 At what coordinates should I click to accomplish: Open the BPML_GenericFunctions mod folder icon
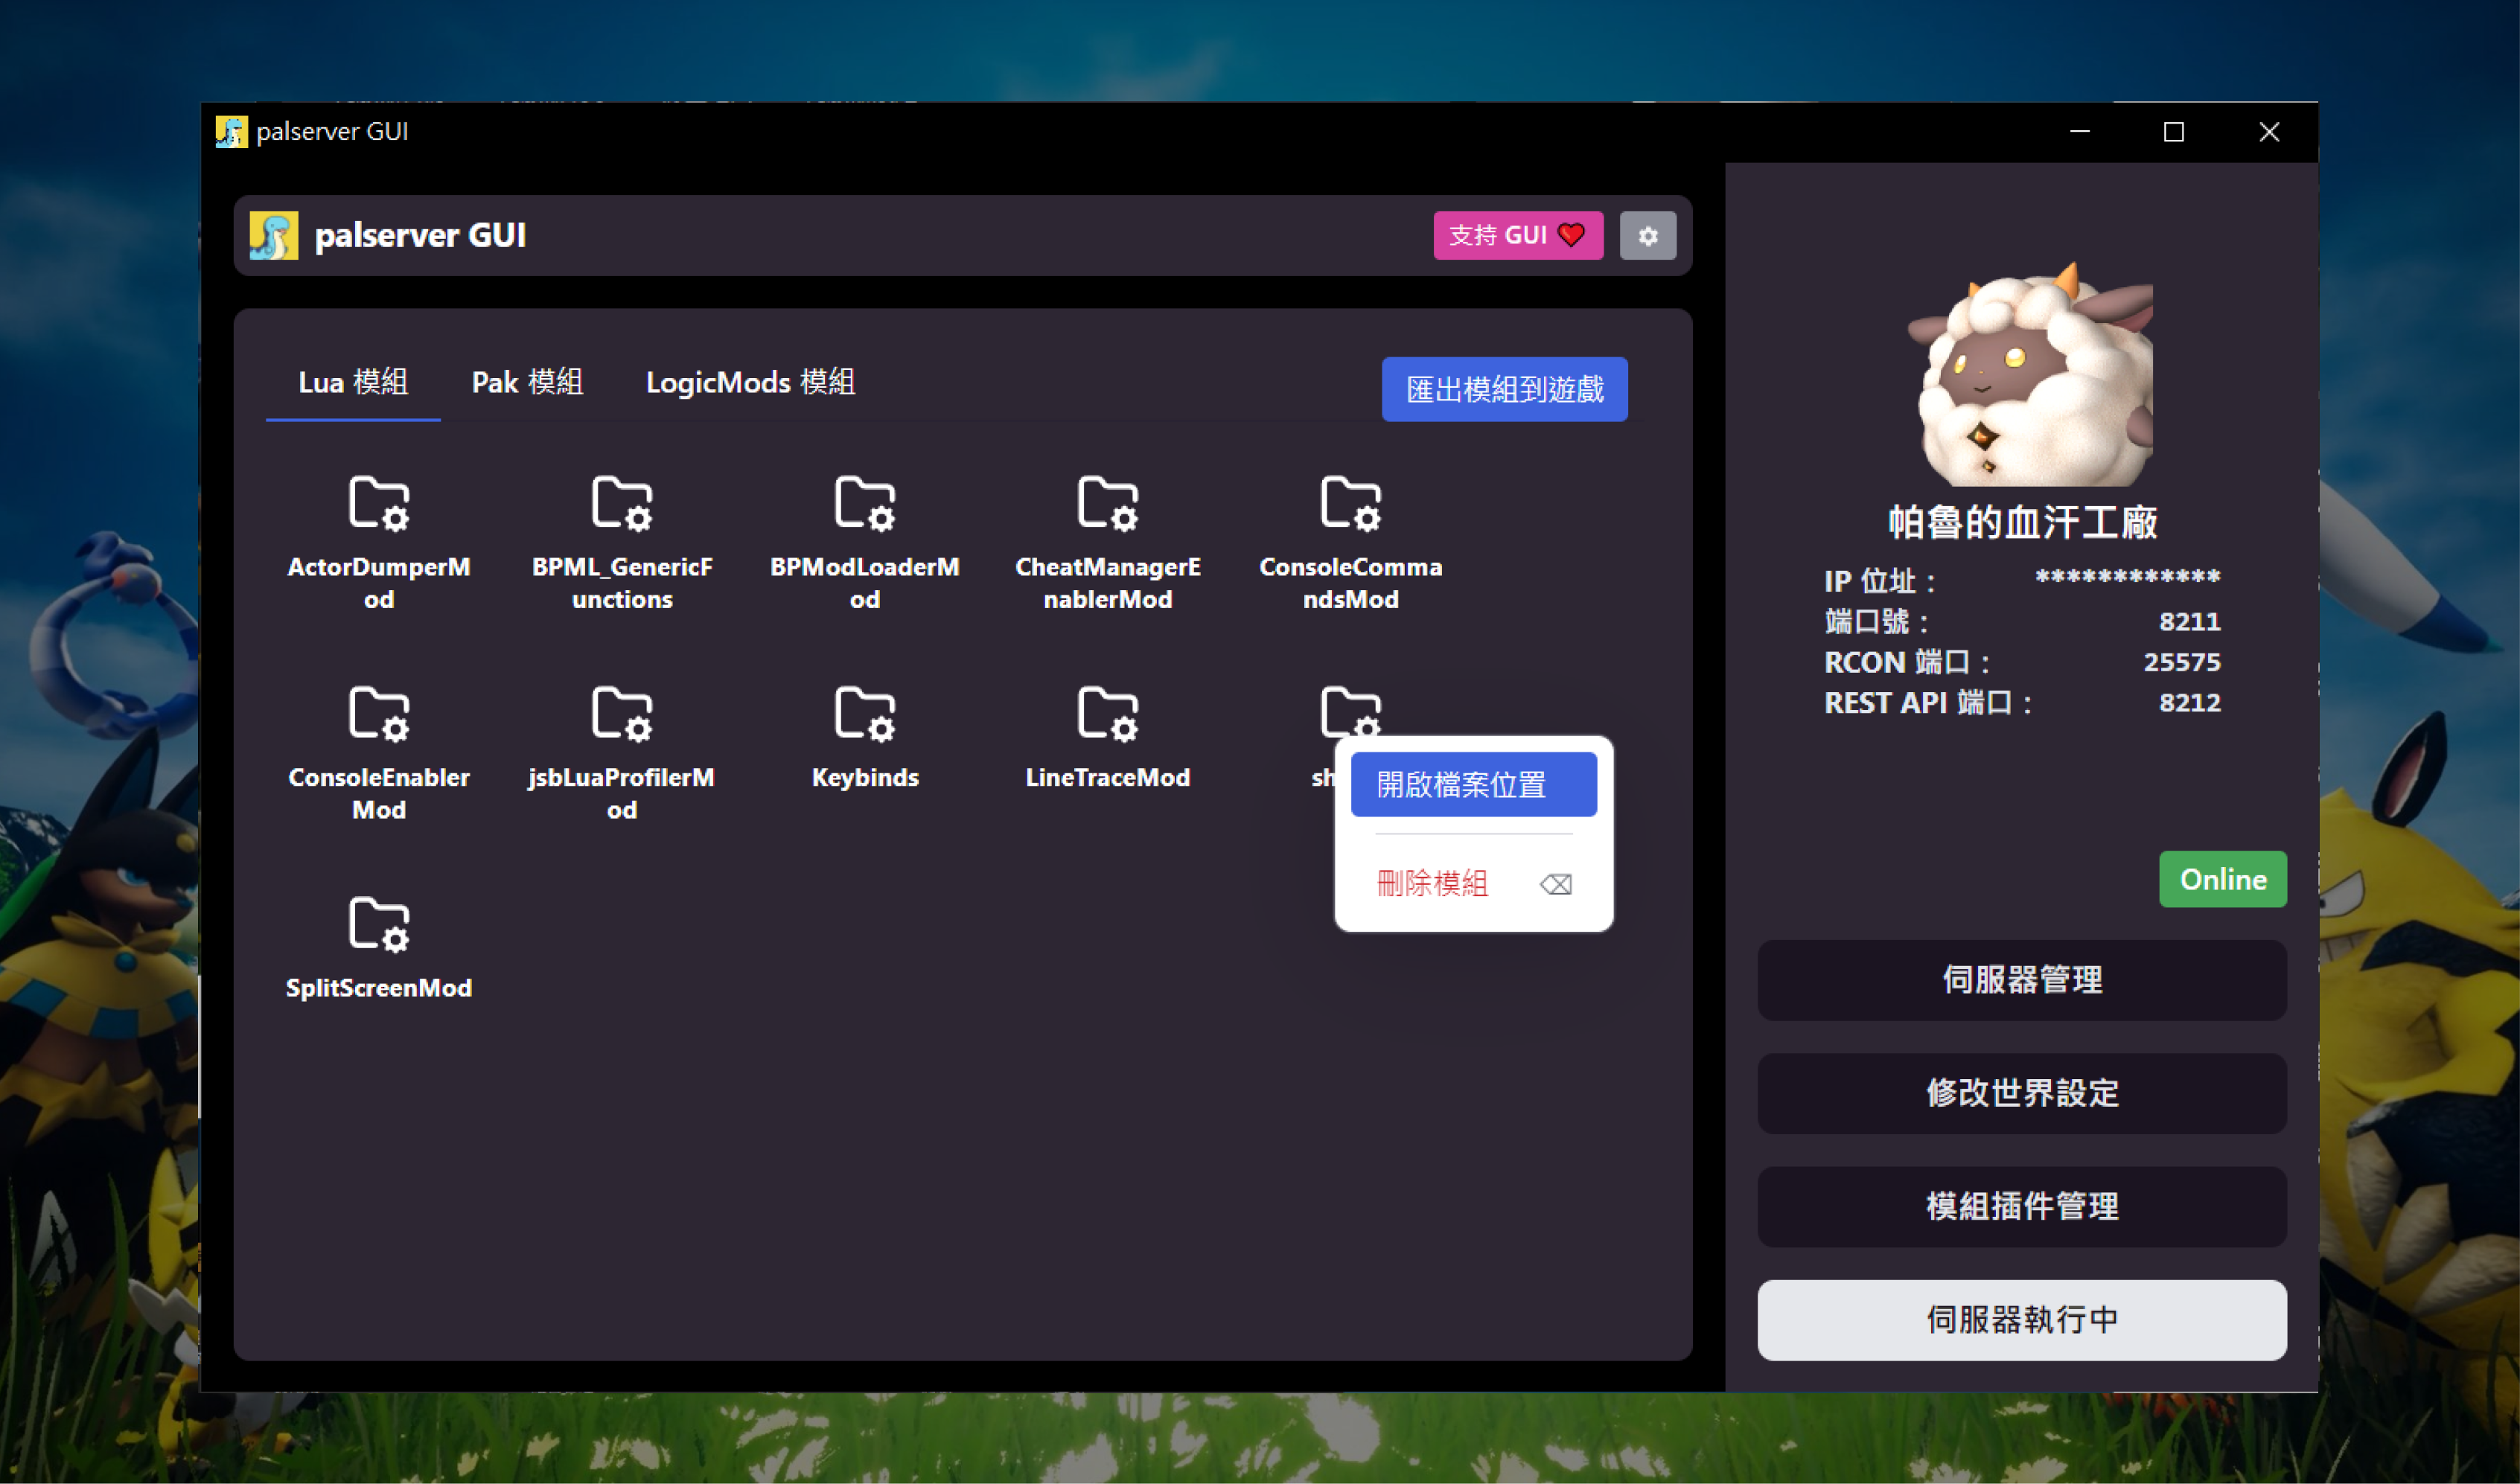[622, 503]
